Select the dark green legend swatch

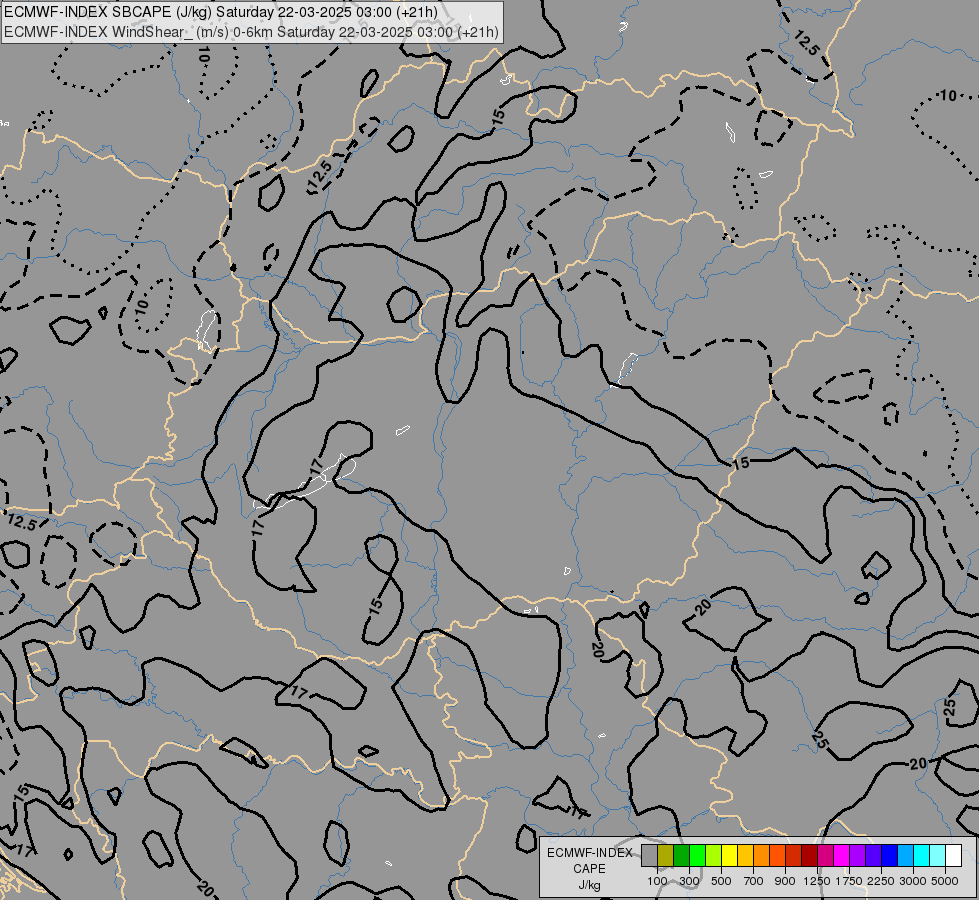tap(682, 855)
